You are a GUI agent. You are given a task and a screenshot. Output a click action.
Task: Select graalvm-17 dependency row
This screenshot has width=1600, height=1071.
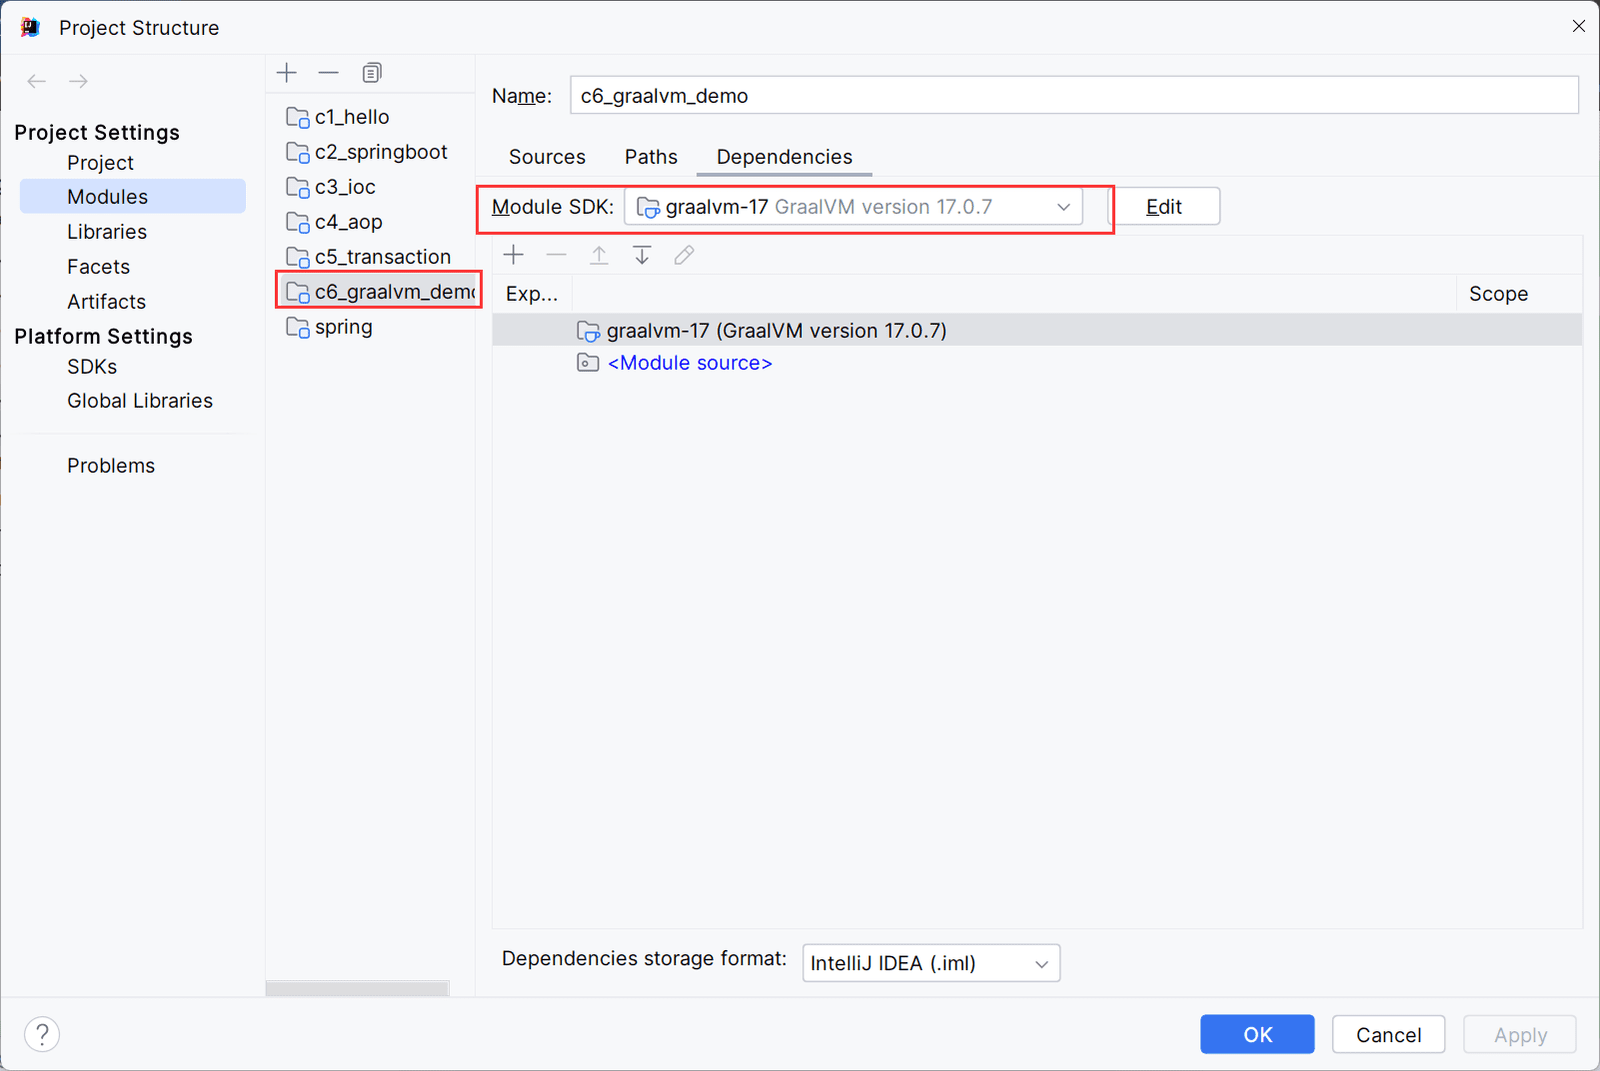point(1037,330)
